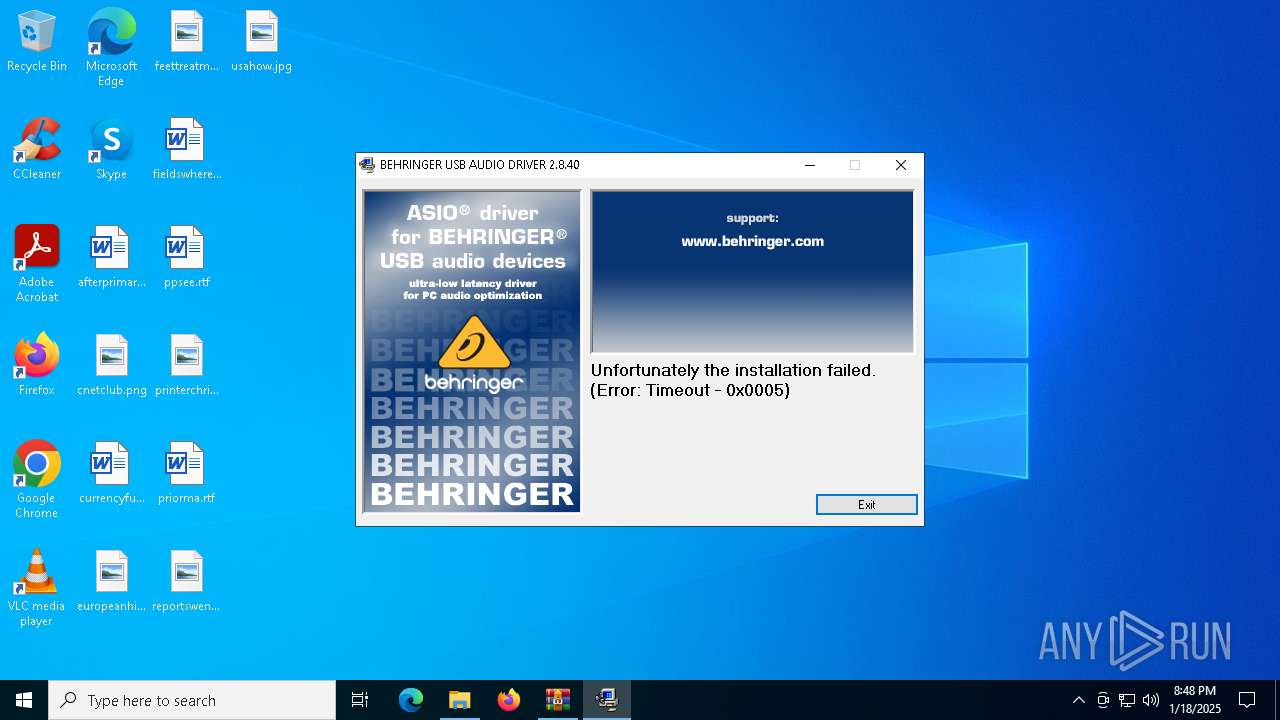Select fieldswhere... Word document on desktop
The width and height of the screenshot is (1280, 720).
point(186,150)
